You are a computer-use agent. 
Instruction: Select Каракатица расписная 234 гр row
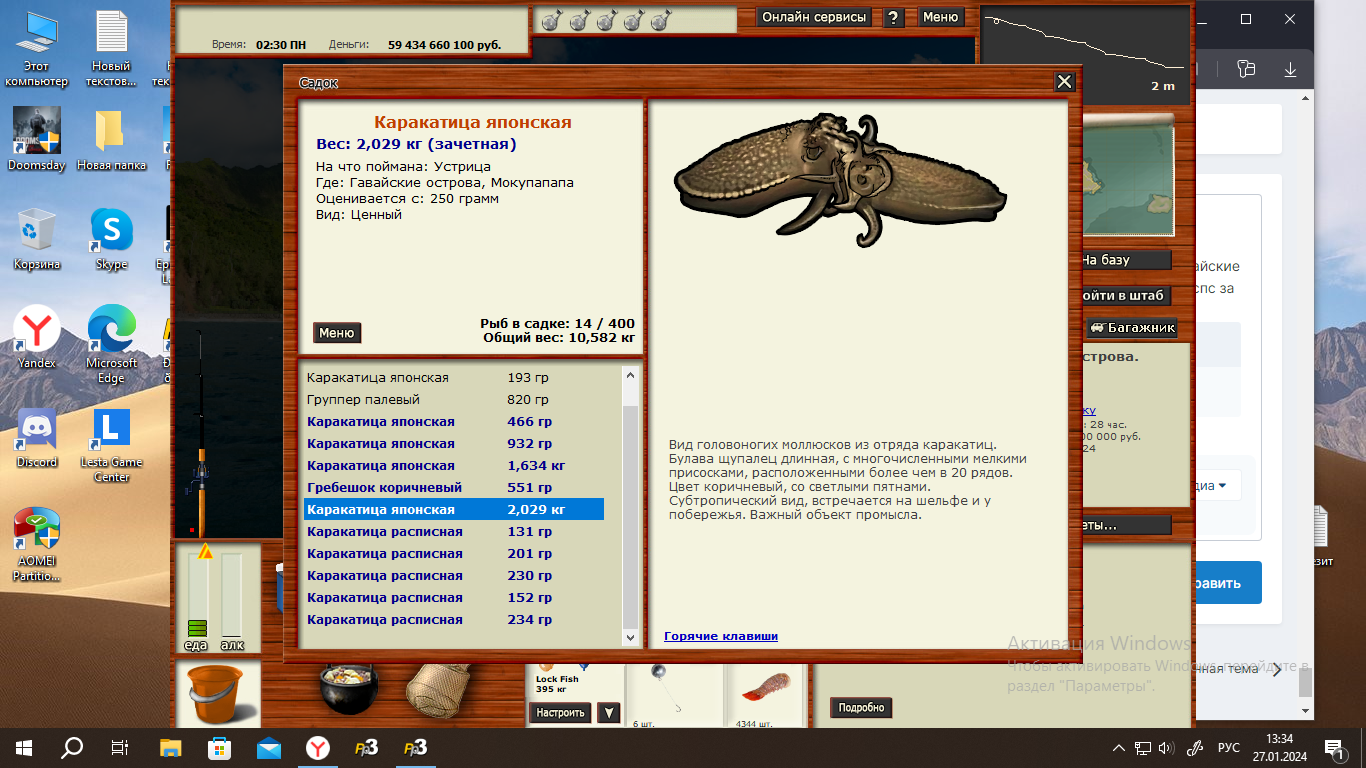454,620
